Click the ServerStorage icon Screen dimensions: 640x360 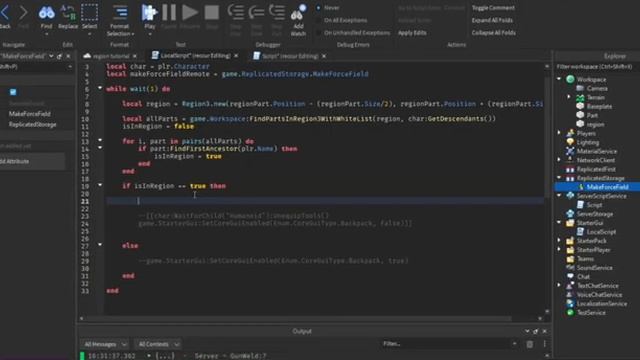(570, 214)
